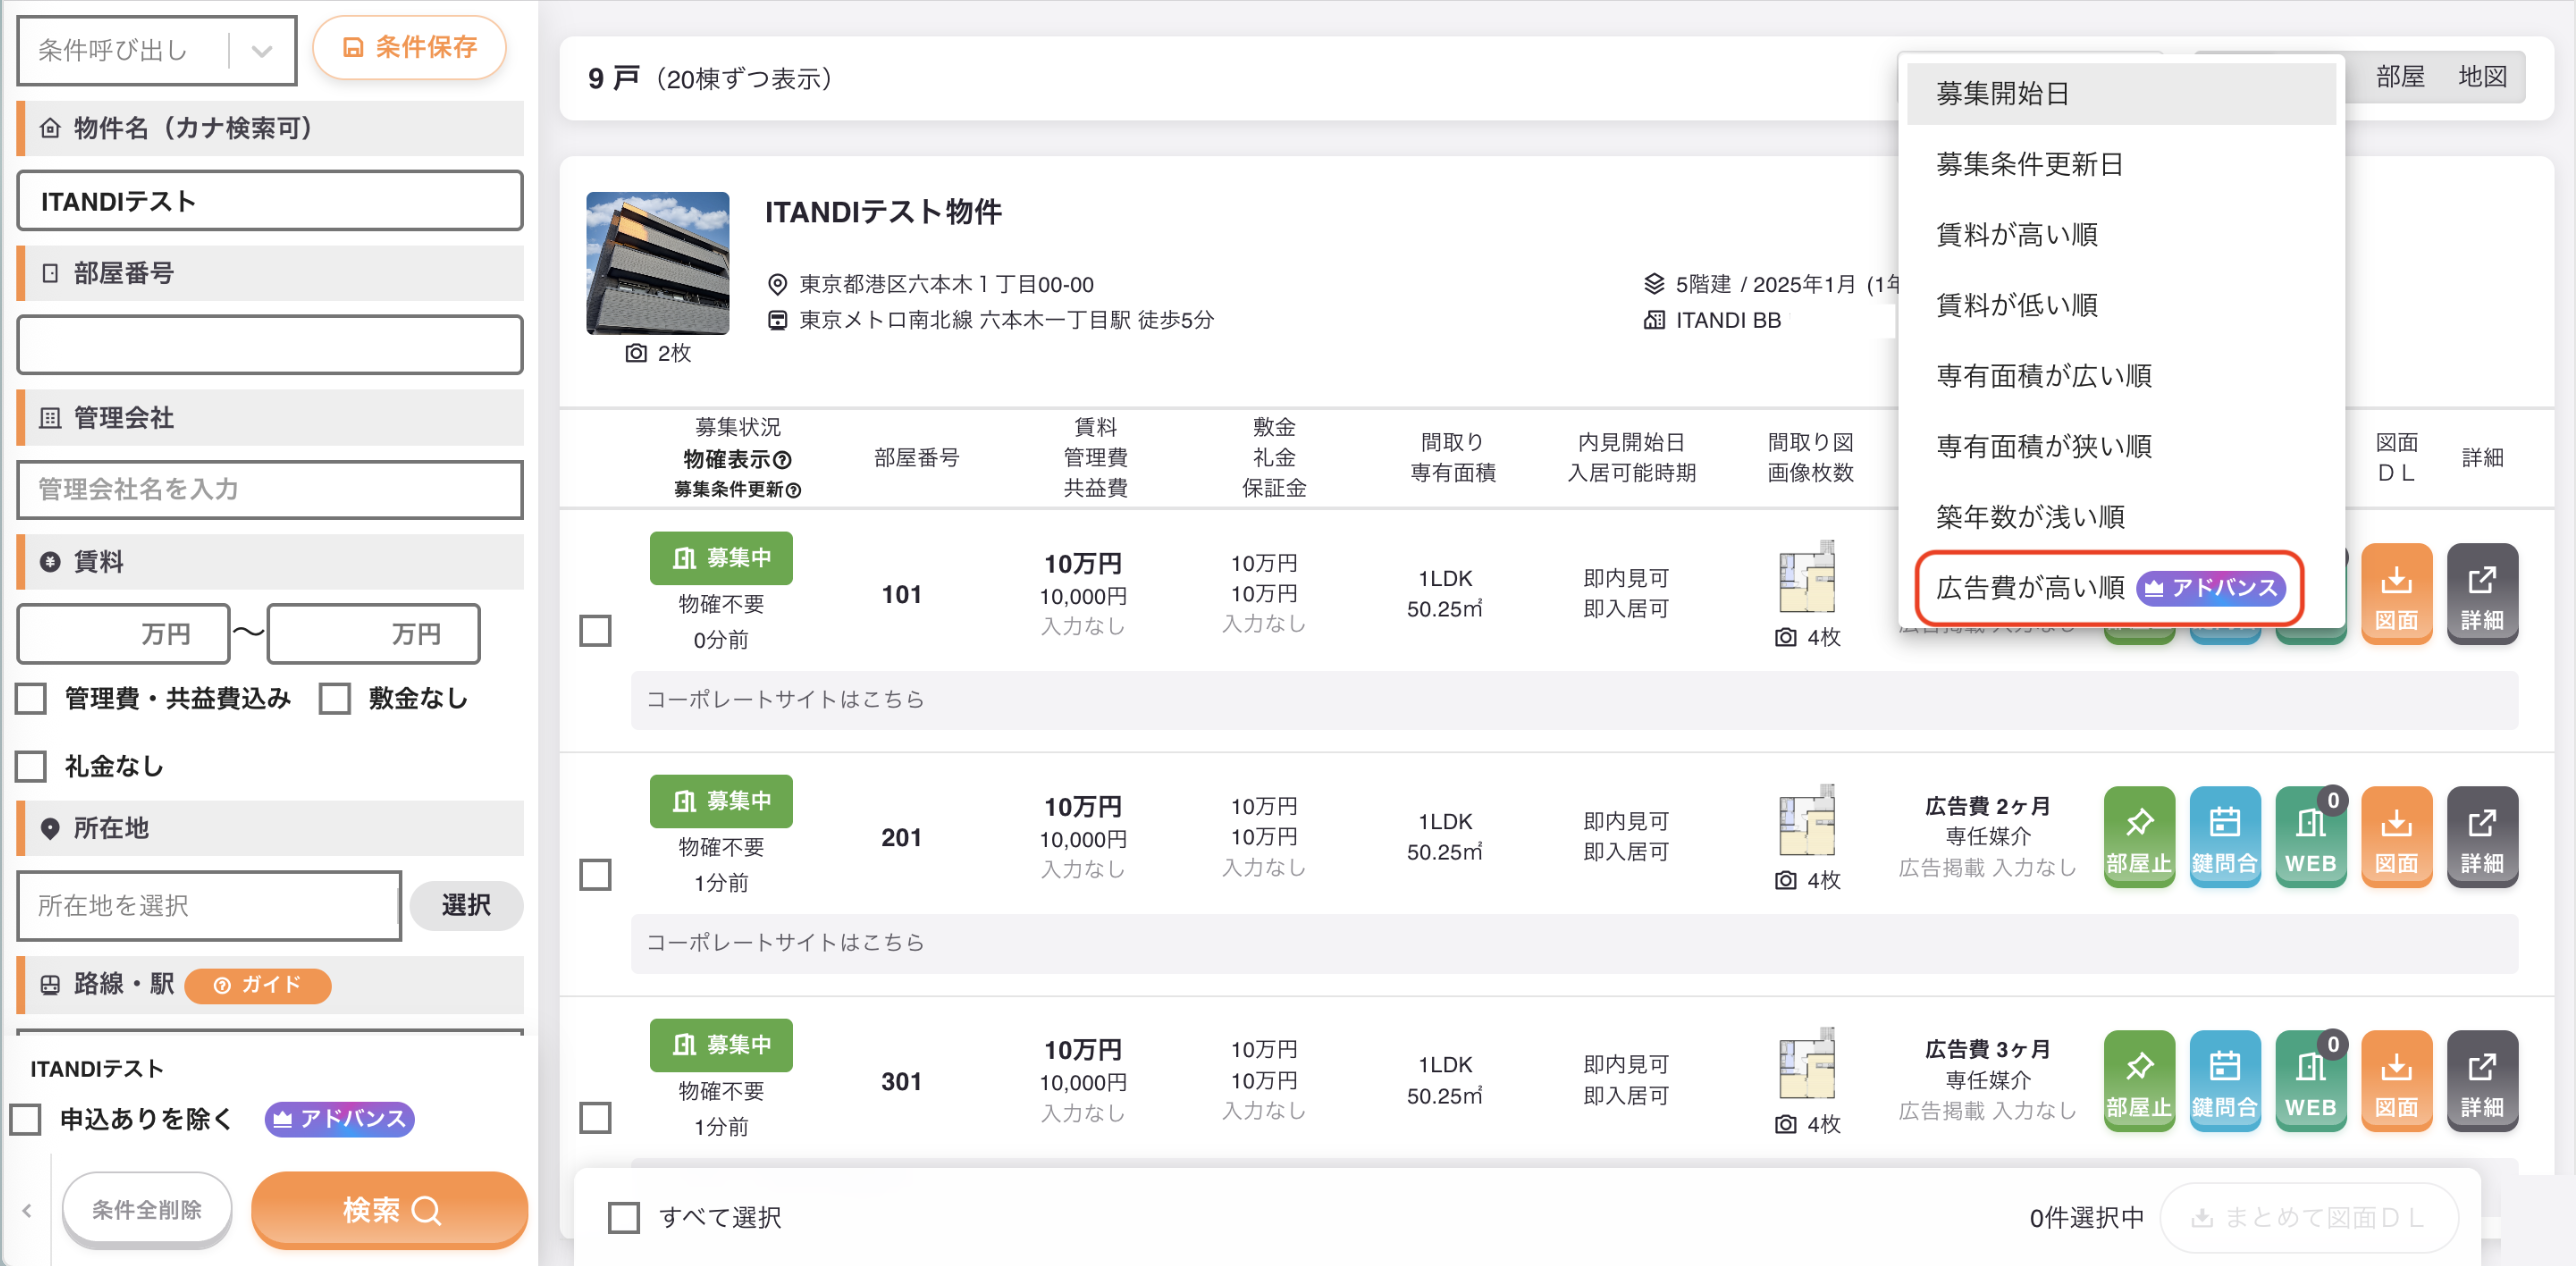Click the minimum 賃料 万円 field

pyautogui.click(x=124, y=634)
